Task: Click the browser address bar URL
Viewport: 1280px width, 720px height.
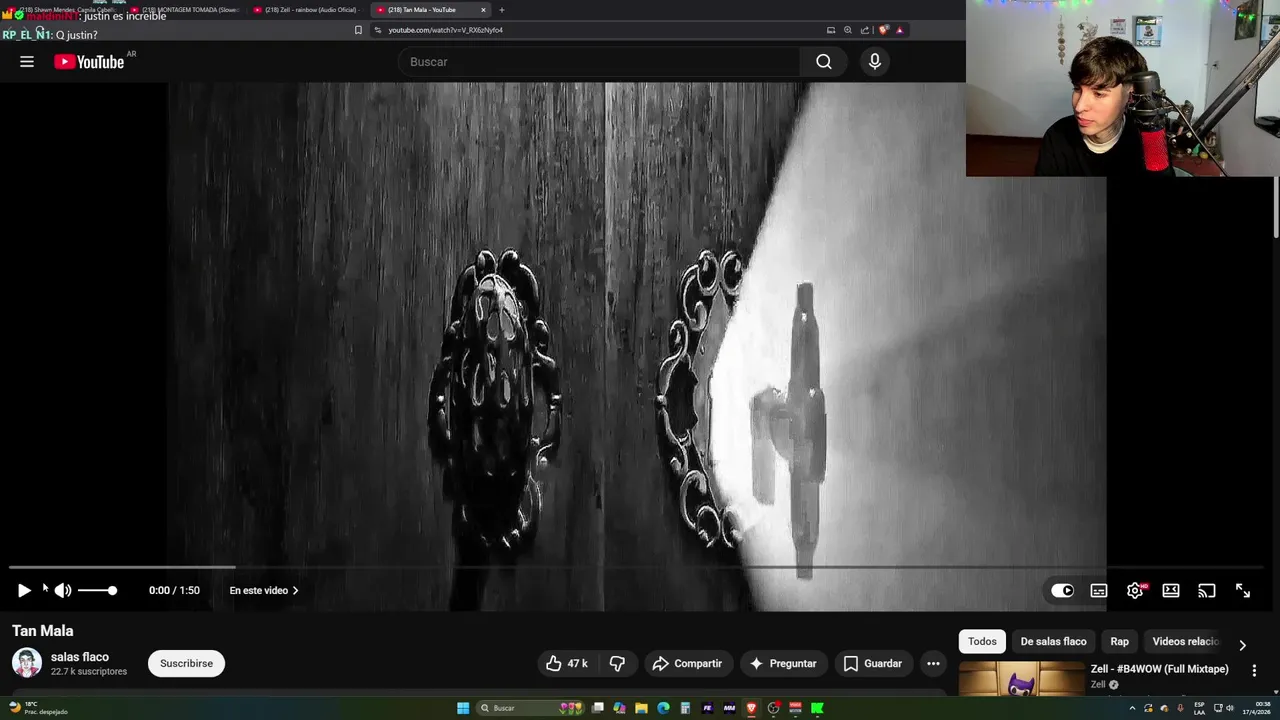Action: coord(446,30)
